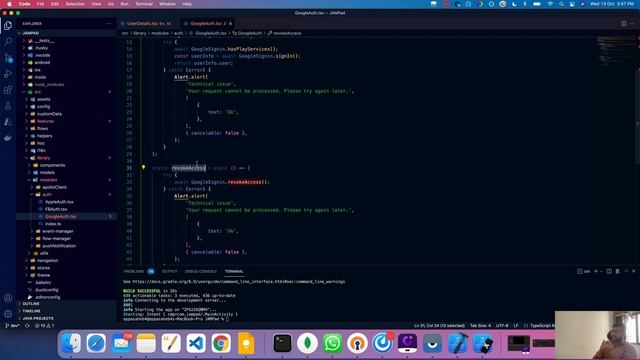Click the sync changes status bar icon
The image size is (640, 360).
point(27,326)
